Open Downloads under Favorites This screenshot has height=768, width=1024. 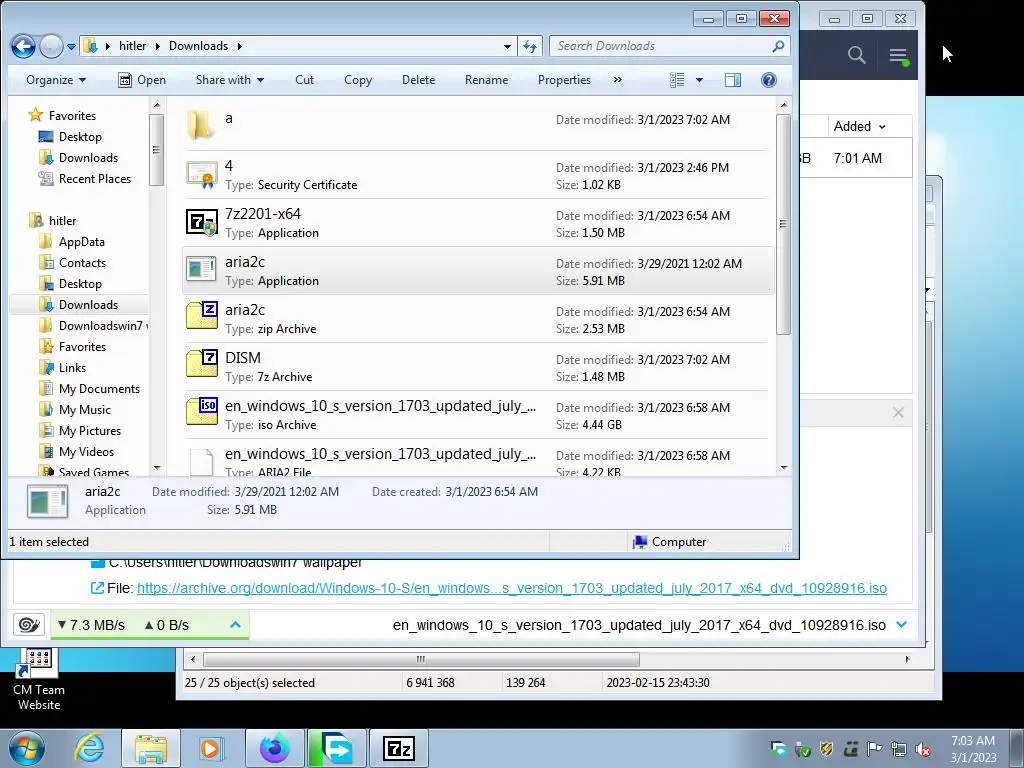(x=78, y=157)
